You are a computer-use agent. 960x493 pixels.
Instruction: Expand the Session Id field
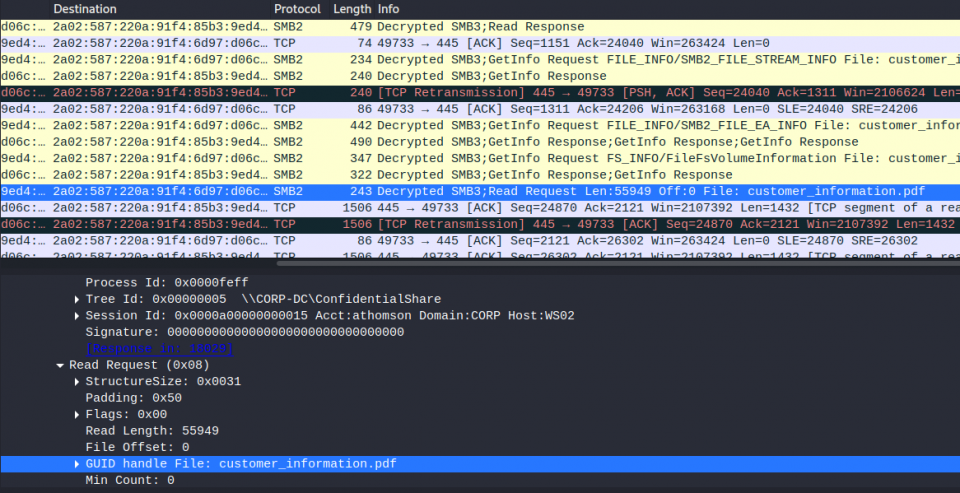(77, 316)
